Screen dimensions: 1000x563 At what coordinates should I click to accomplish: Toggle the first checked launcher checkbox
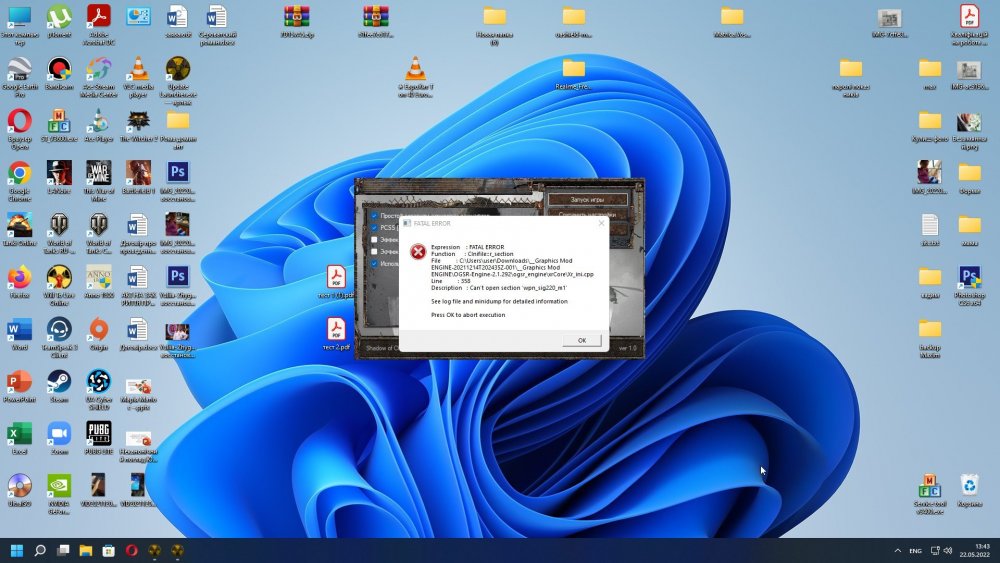point(375,215)
